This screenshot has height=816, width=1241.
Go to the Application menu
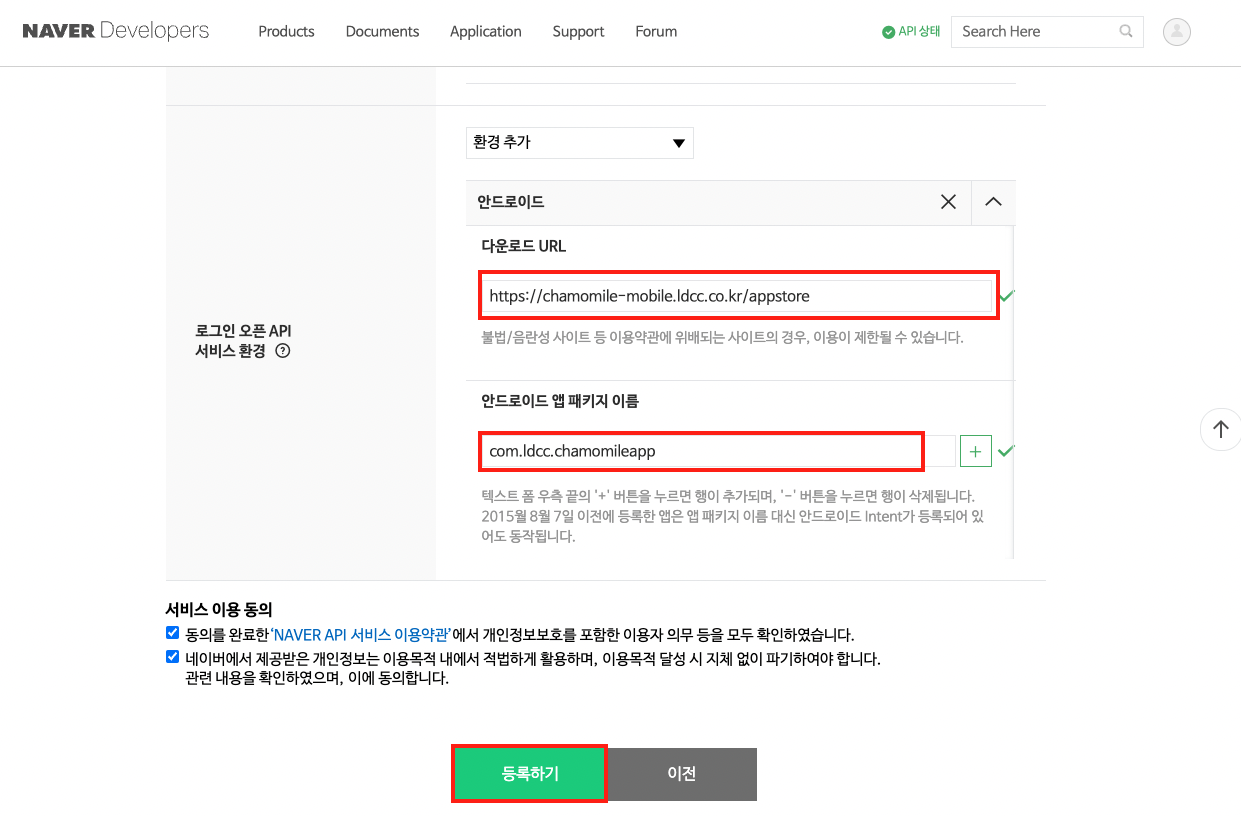coord(485,32)
